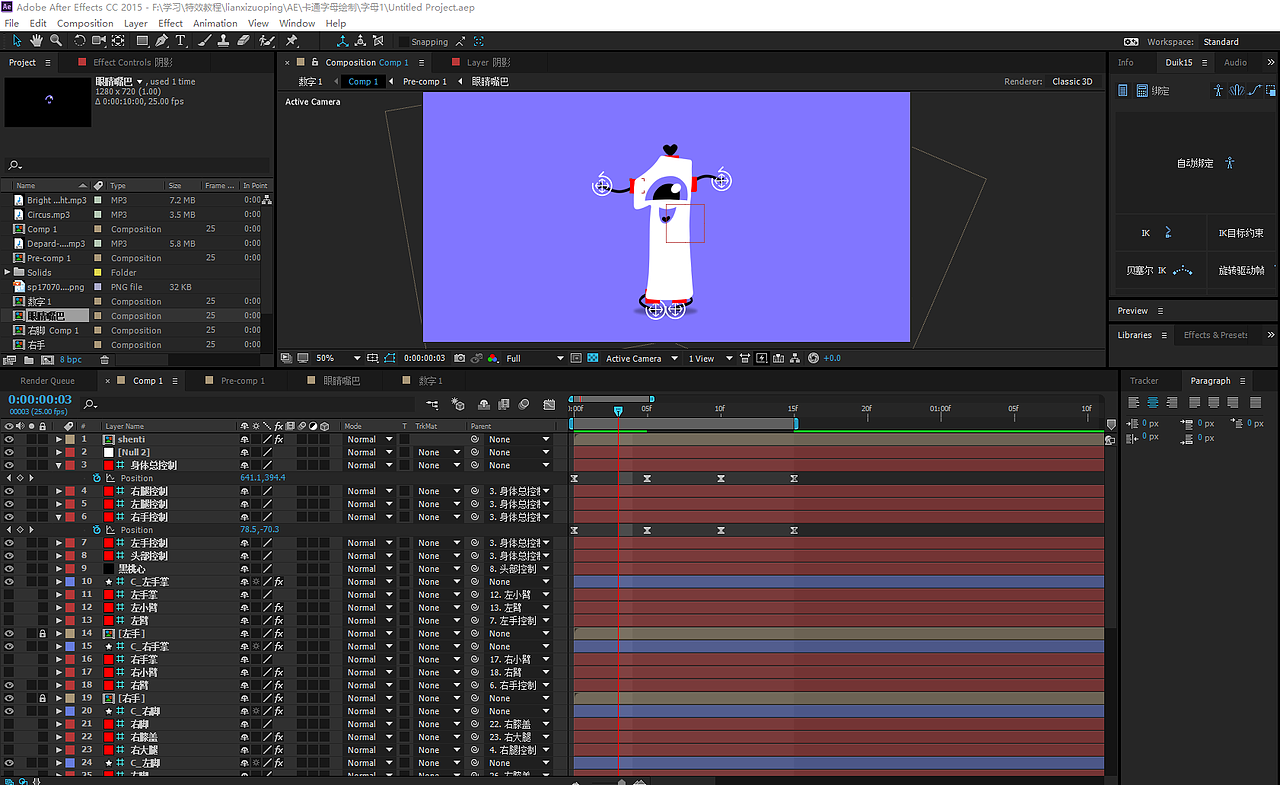Viewport: 1280px width, 785px height.
Task: Toggle visibility of C_左手掌 layer
Action: 9,582
